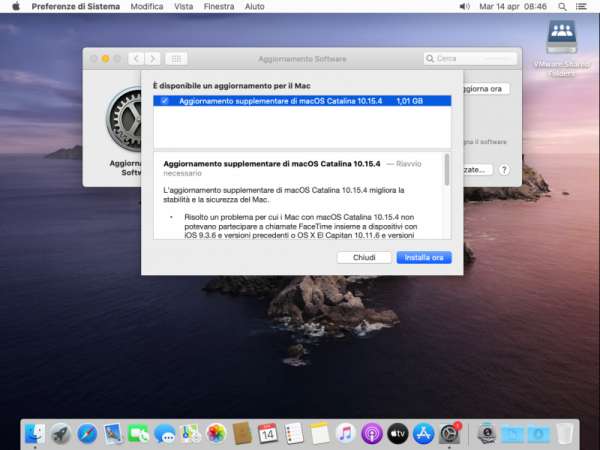Open Contacts in the Dock
The image size is (600, 450).
242,434
